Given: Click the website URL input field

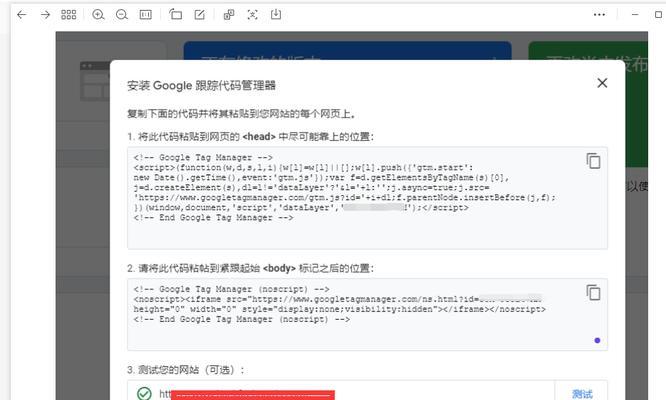Looking at the screenshot, I should pos(341,391).
